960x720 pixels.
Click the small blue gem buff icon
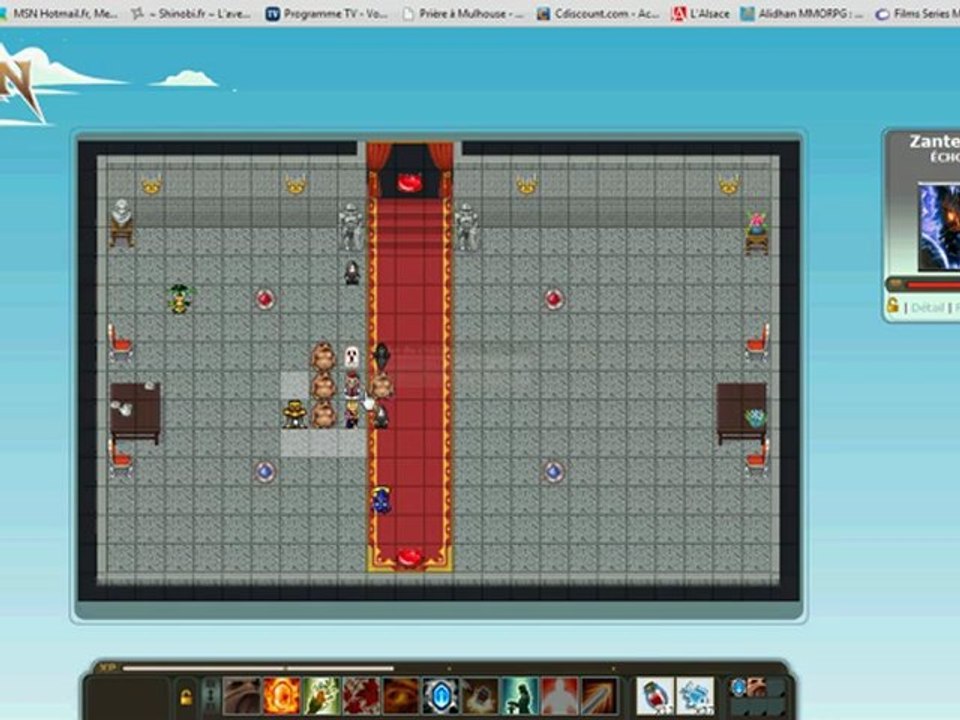738,688
